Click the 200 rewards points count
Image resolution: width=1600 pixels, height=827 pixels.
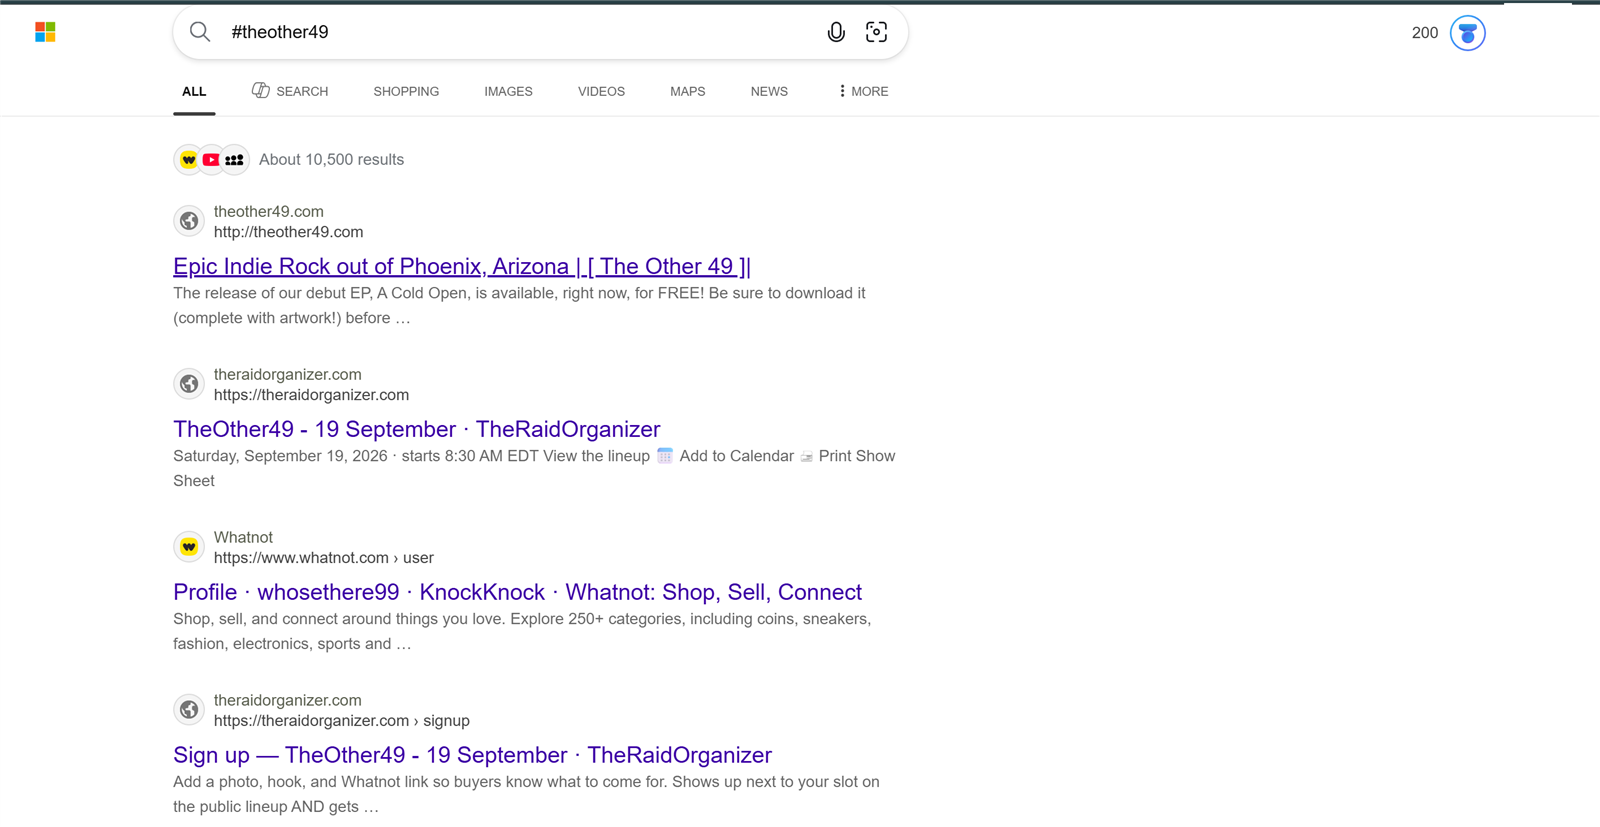[1425, 33]
